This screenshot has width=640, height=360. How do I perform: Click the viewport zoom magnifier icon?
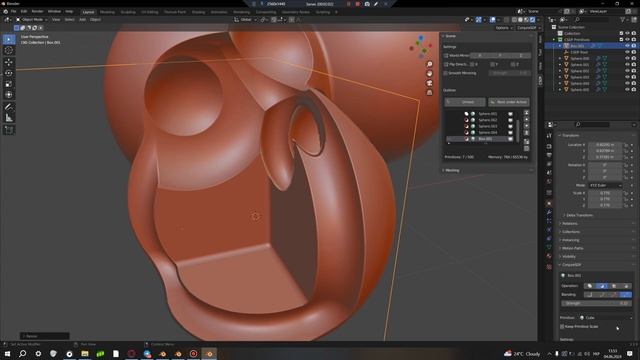point(429,64)
